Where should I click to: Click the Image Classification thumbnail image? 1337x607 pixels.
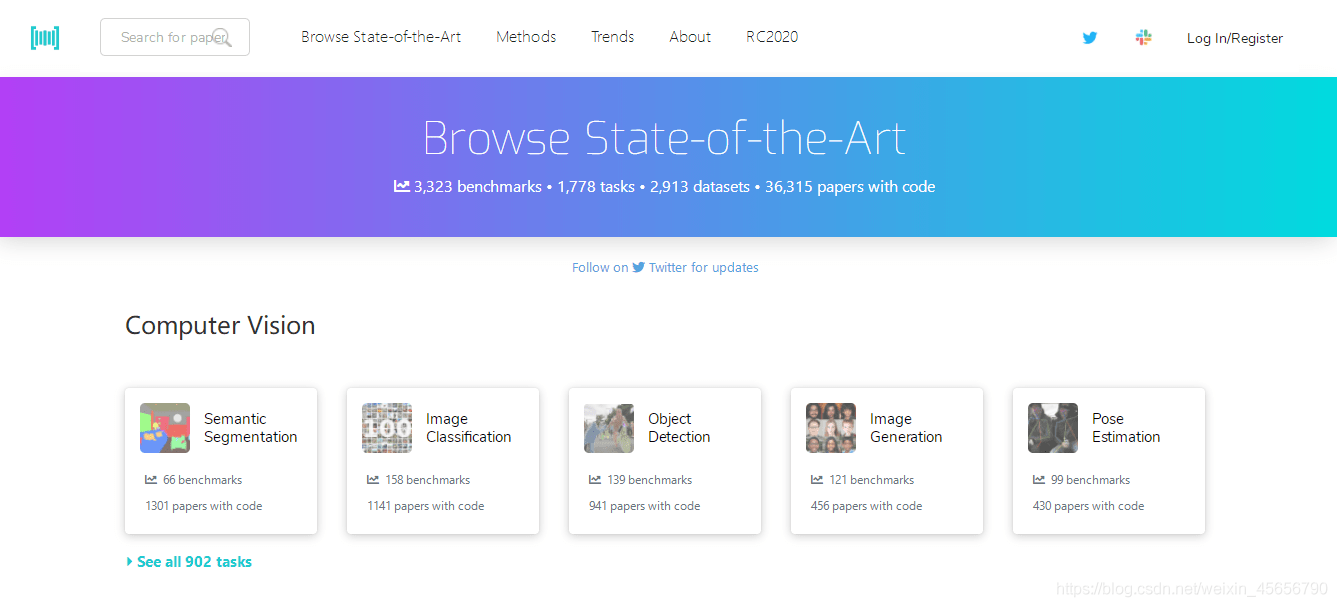point(387,428)
